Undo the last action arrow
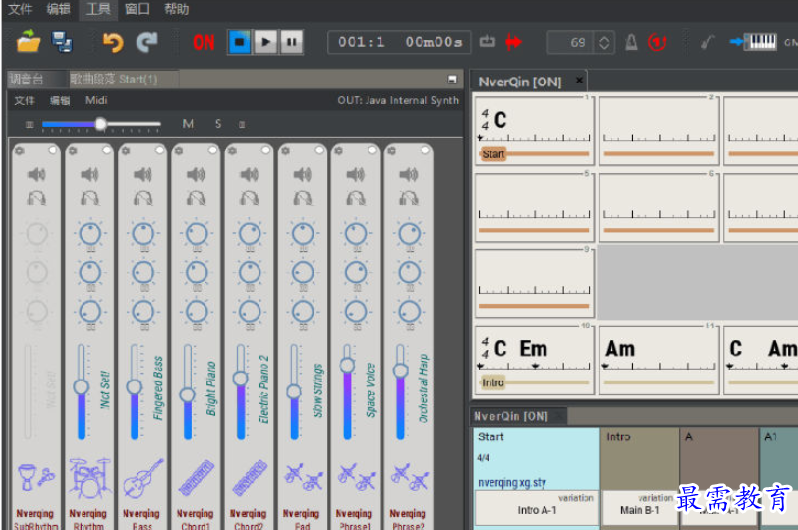Image resolution: width=798 pixels, height=530 pixels. [112, 42]
